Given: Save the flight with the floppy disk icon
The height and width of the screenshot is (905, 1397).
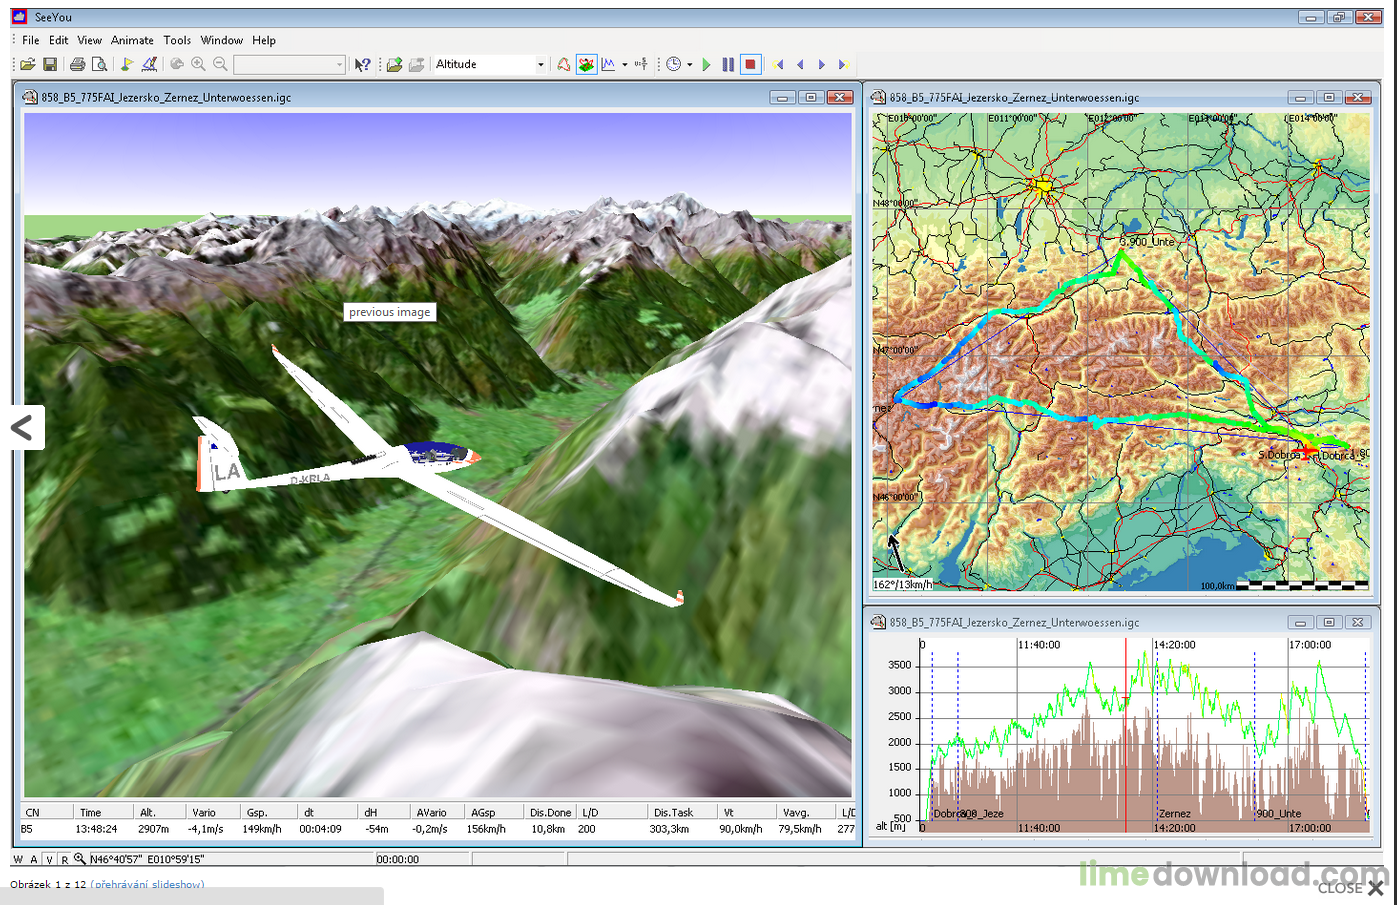Looking at the screenshot, I should click(x=50, y=64).
